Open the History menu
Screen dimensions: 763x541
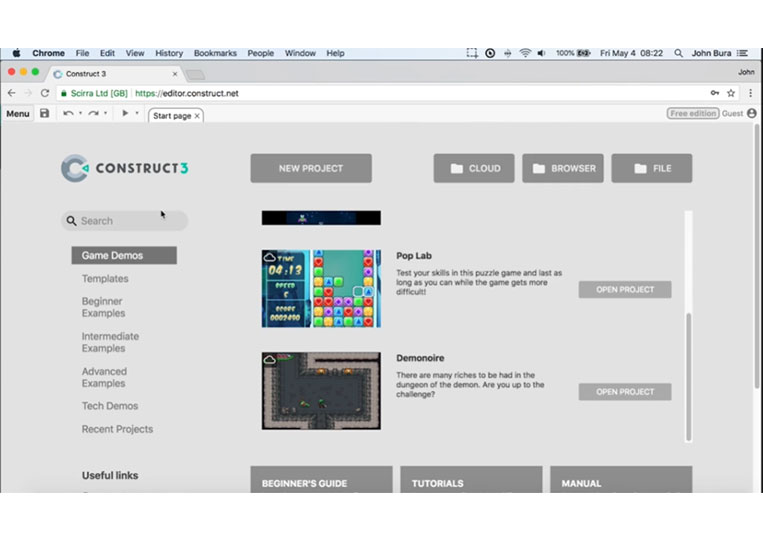(x=169, y=53)
